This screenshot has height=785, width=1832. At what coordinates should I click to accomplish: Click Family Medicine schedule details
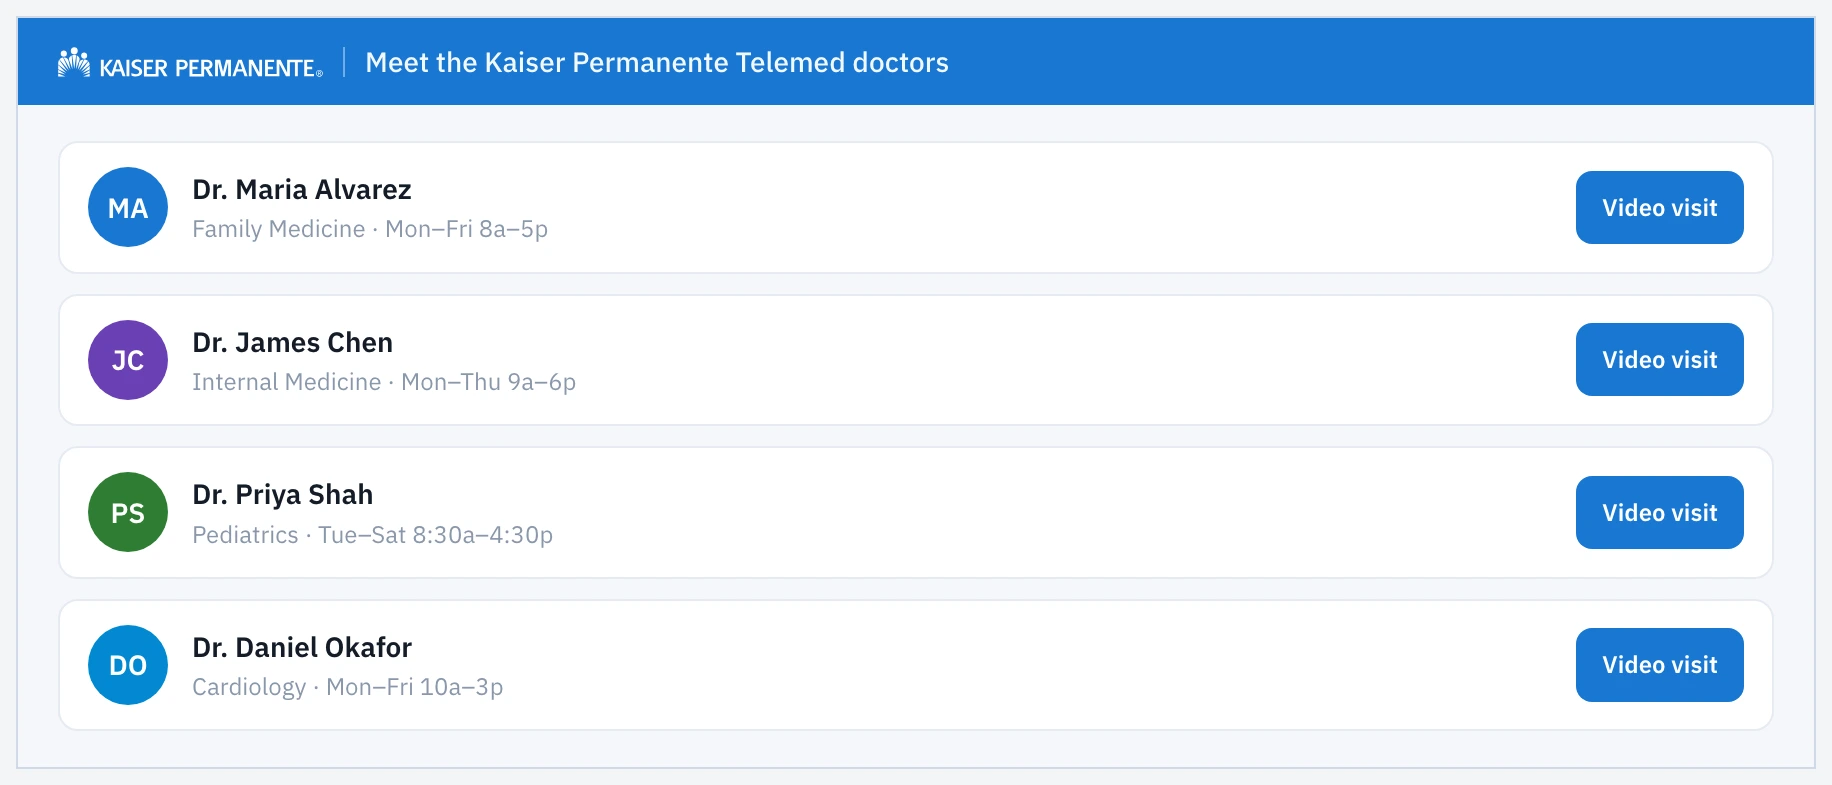[x=370, y=229]
